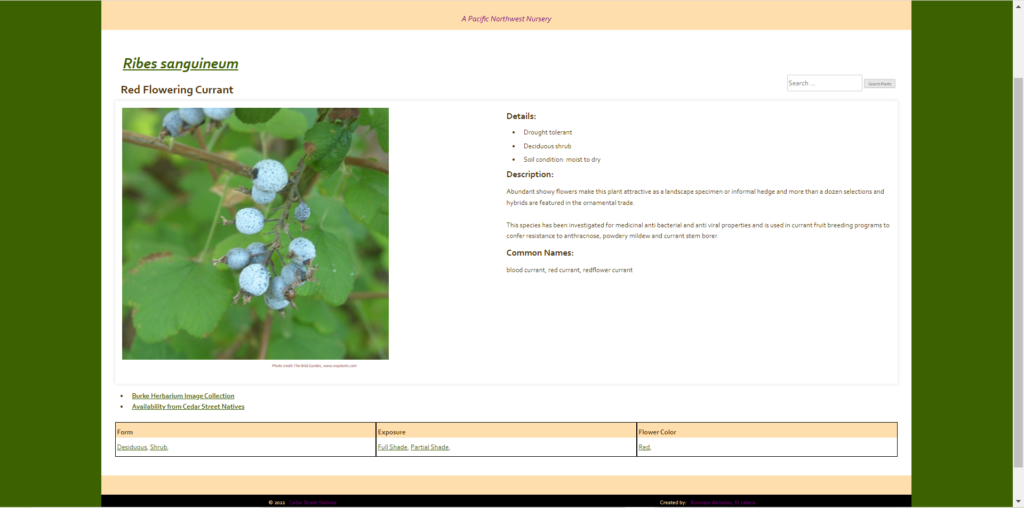
Task: Click the Deciduous form link
Action: (x=132, y=447)
